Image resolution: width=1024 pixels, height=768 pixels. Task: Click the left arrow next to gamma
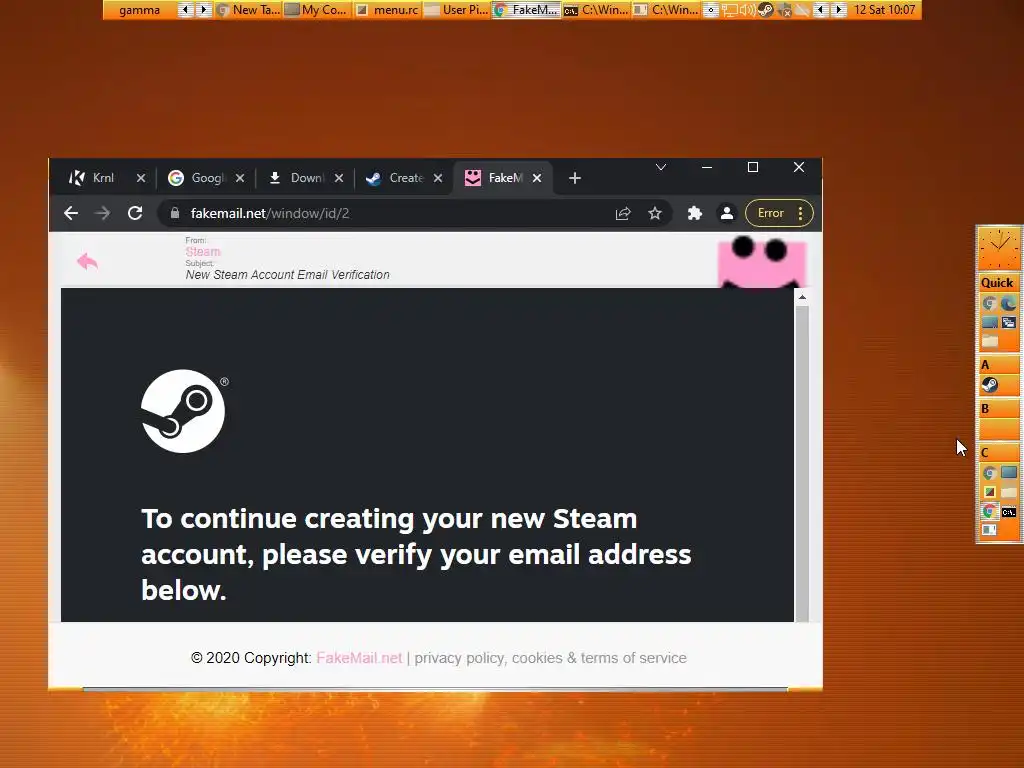(185, 10)
